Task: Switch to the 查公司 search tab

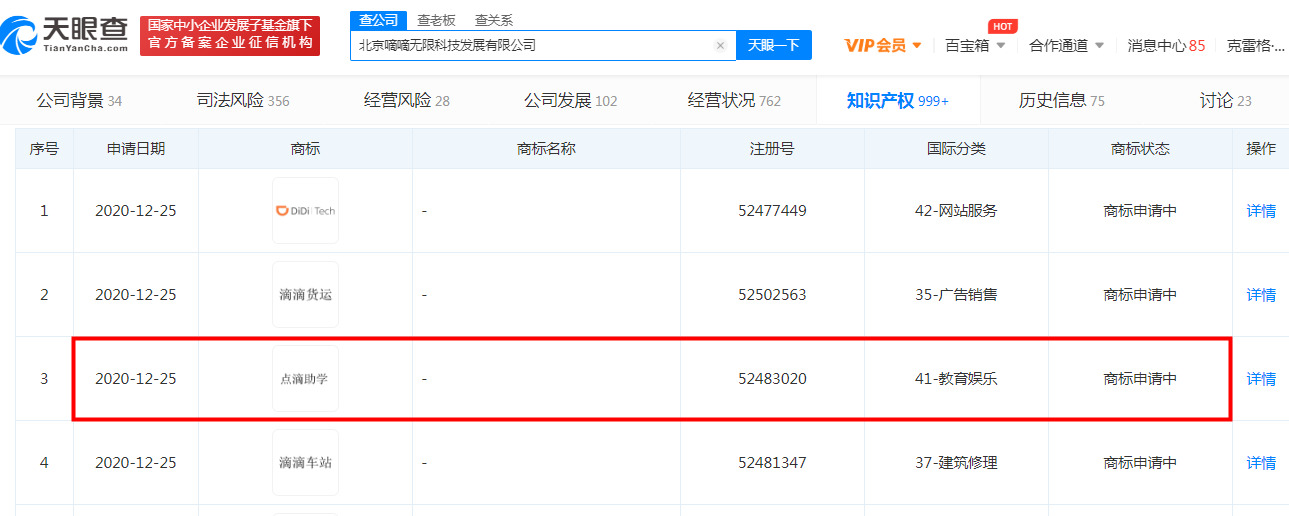Action: click(x=378, y=20)
